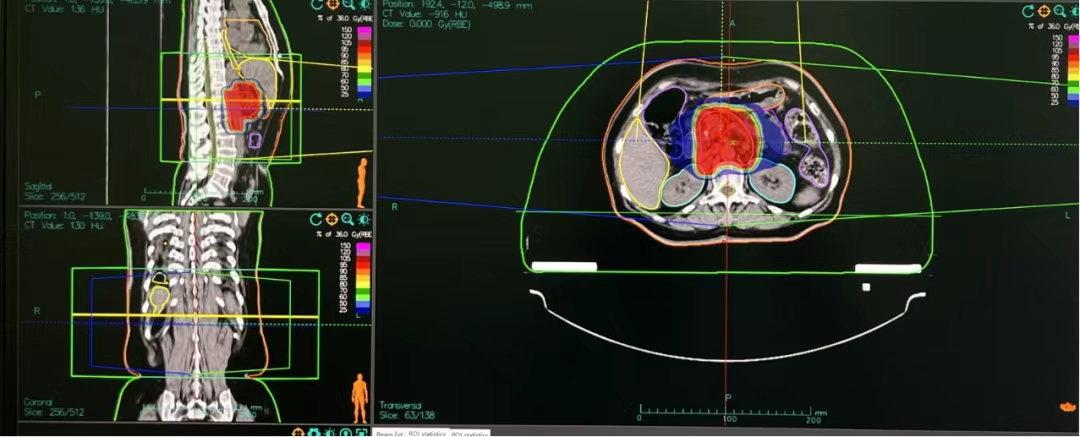The image size is (1080, 437).
Task: Click the rotate/reset icon in coronal view
Action: click(x=316, y=219)
